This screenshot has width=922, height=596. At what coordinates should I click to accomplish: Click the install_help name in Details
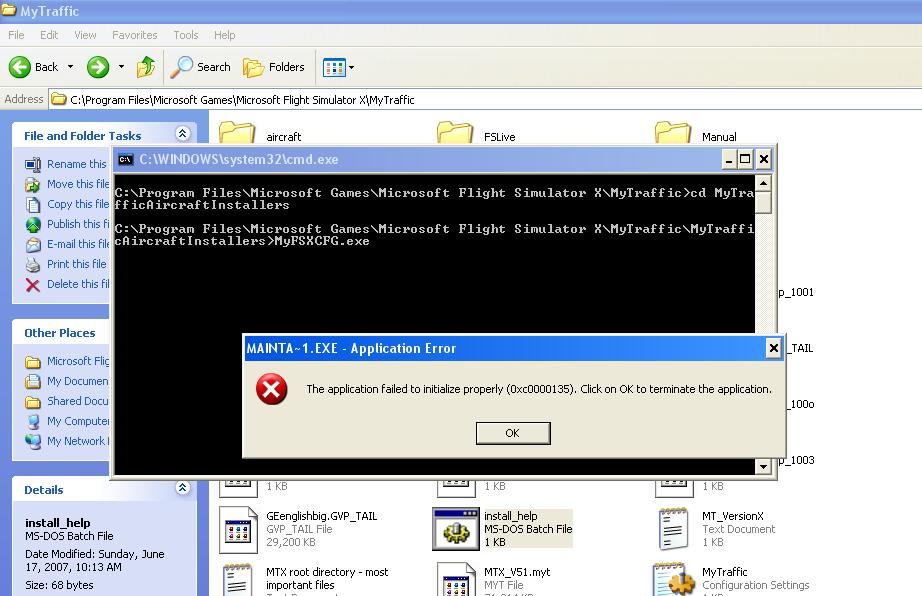coord(58,523)
